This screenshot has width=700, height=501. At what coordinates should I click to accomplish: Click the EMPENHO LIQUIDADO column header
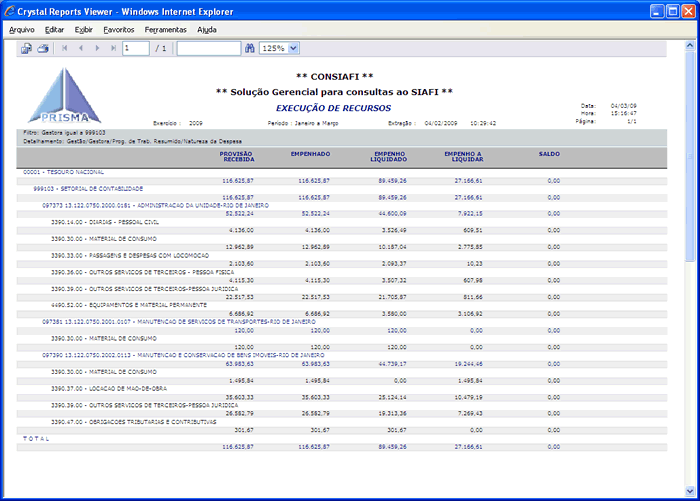389,157
